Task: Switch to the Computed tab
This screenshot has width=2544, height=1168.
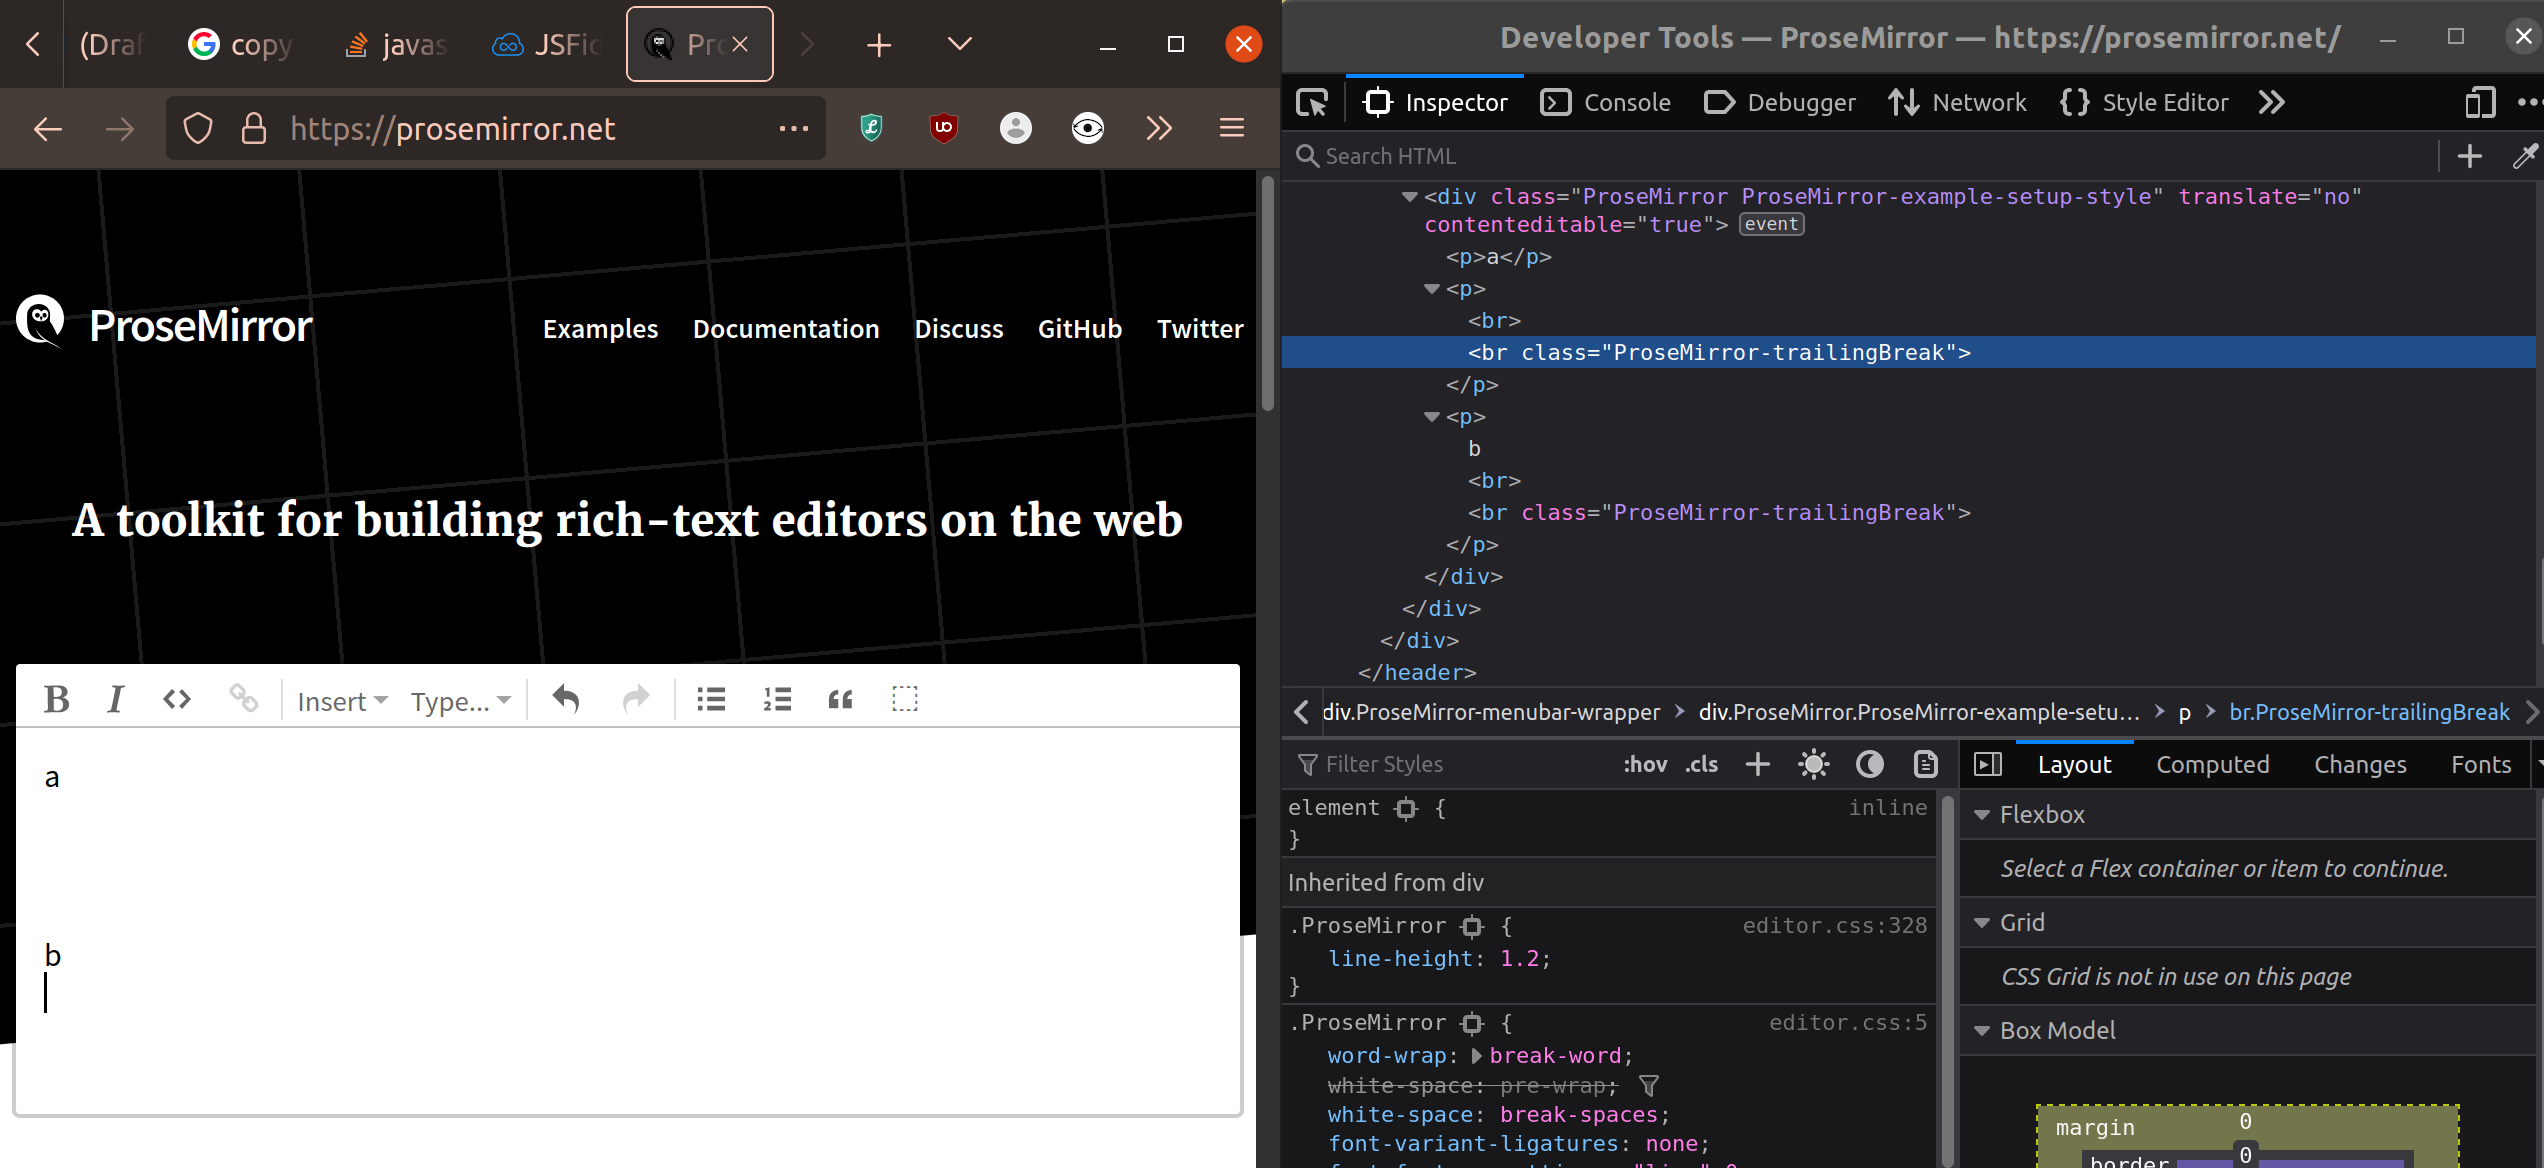Action: click(2213, 764)
